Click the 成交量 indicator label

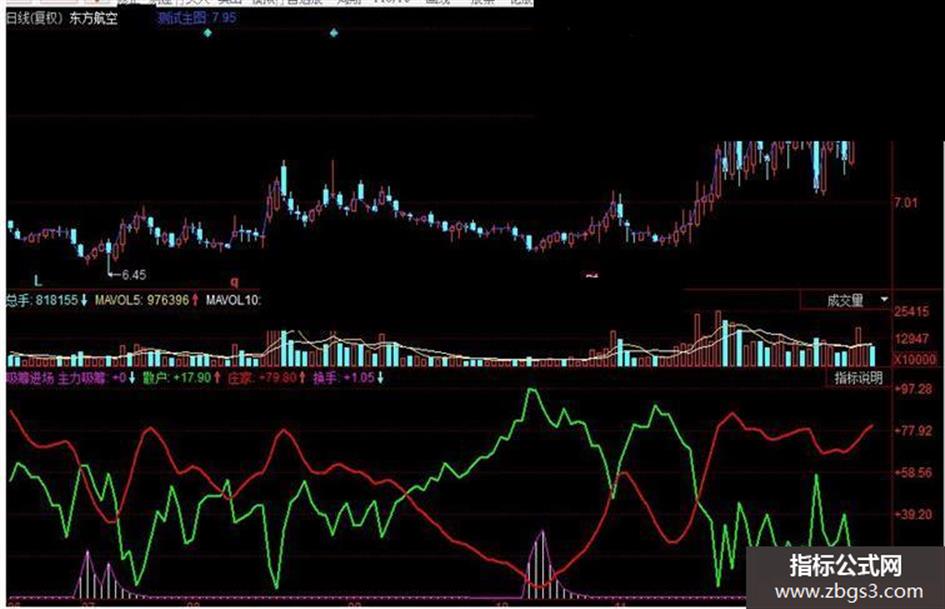[845, 300]
